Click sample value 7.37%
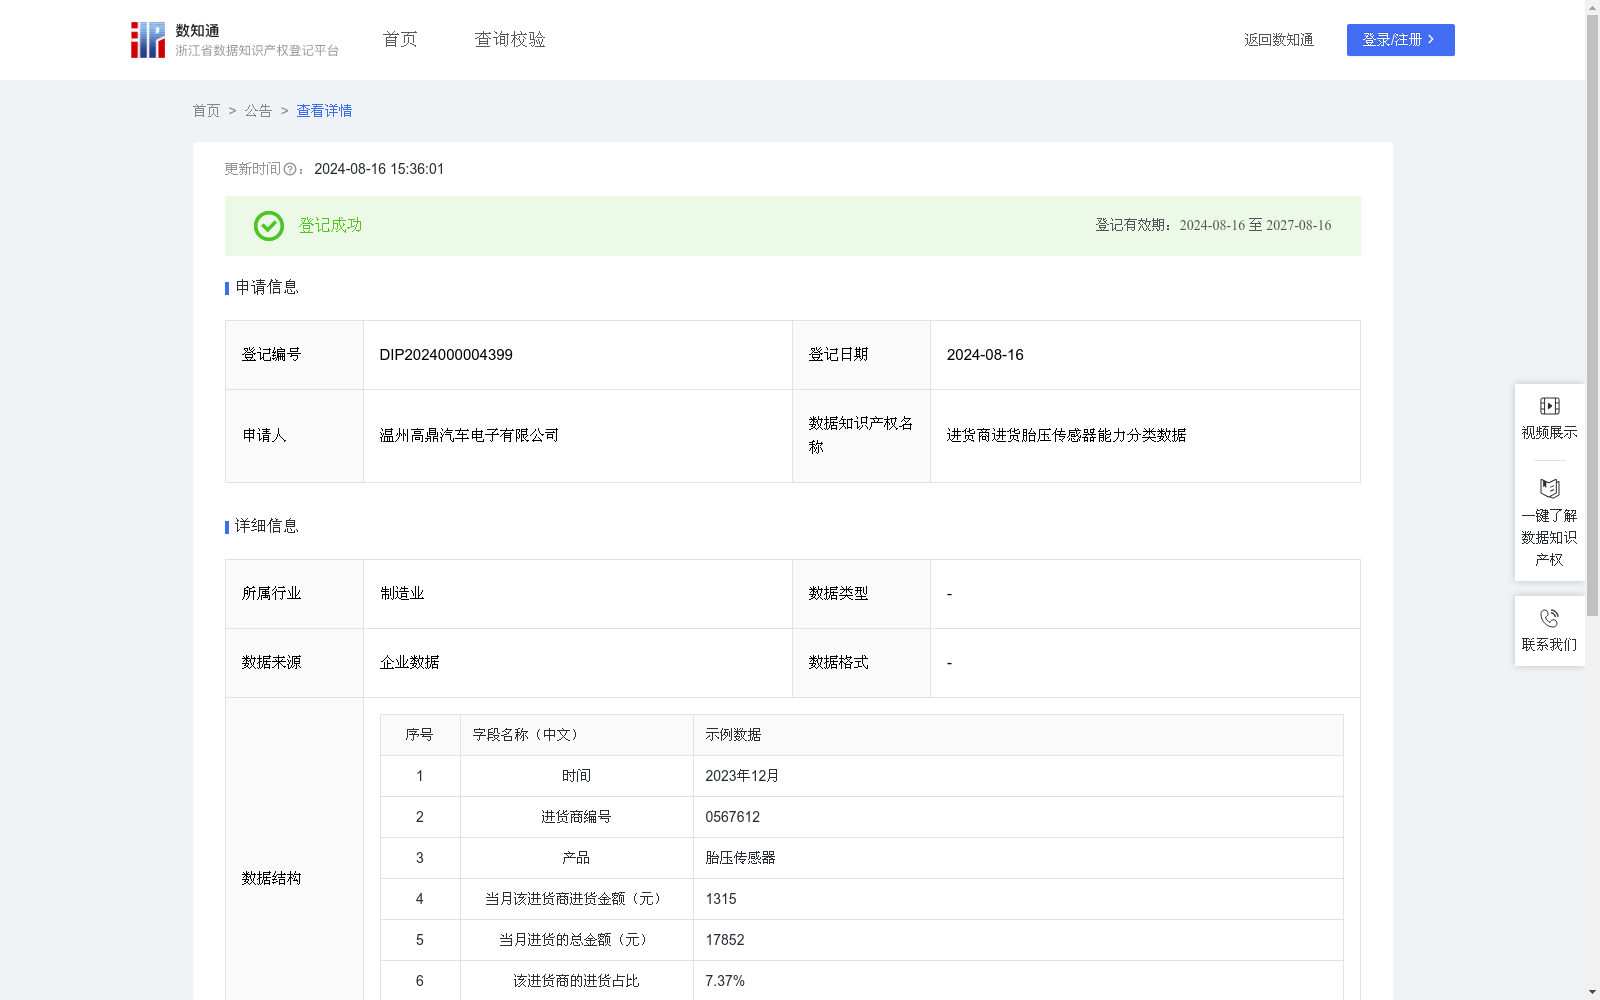 tap(724, 981)
